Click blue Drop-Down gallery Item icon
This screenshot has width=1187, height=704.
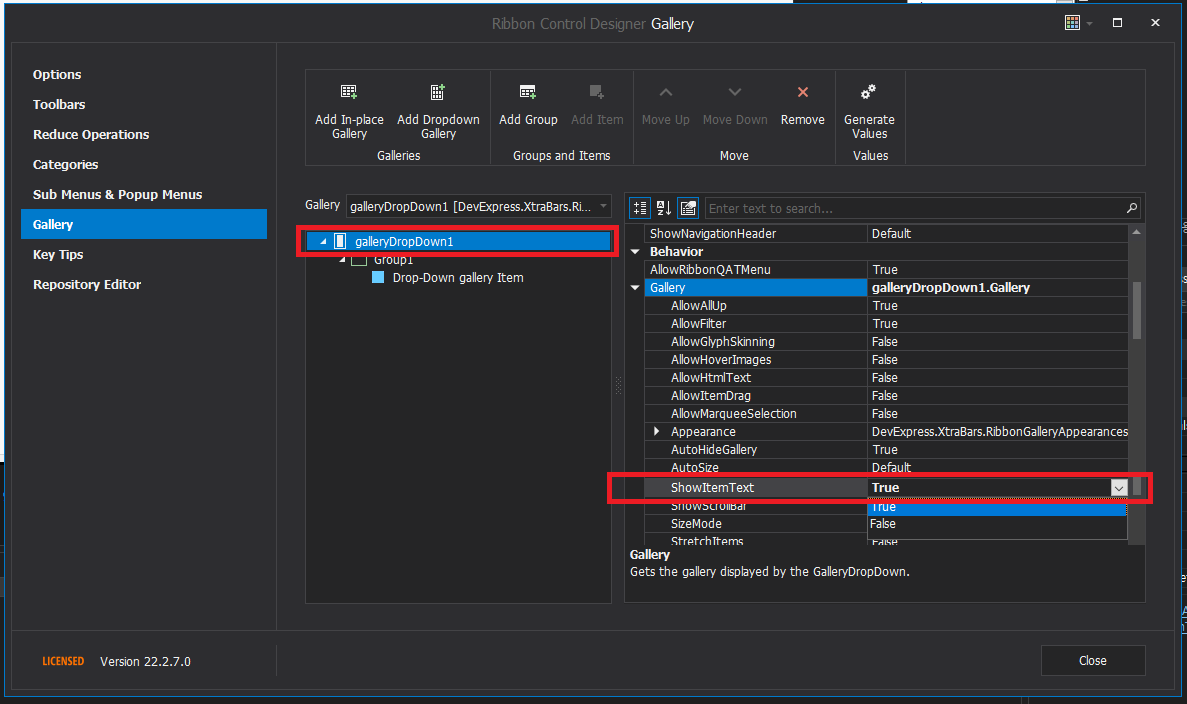tap(378, 278)
